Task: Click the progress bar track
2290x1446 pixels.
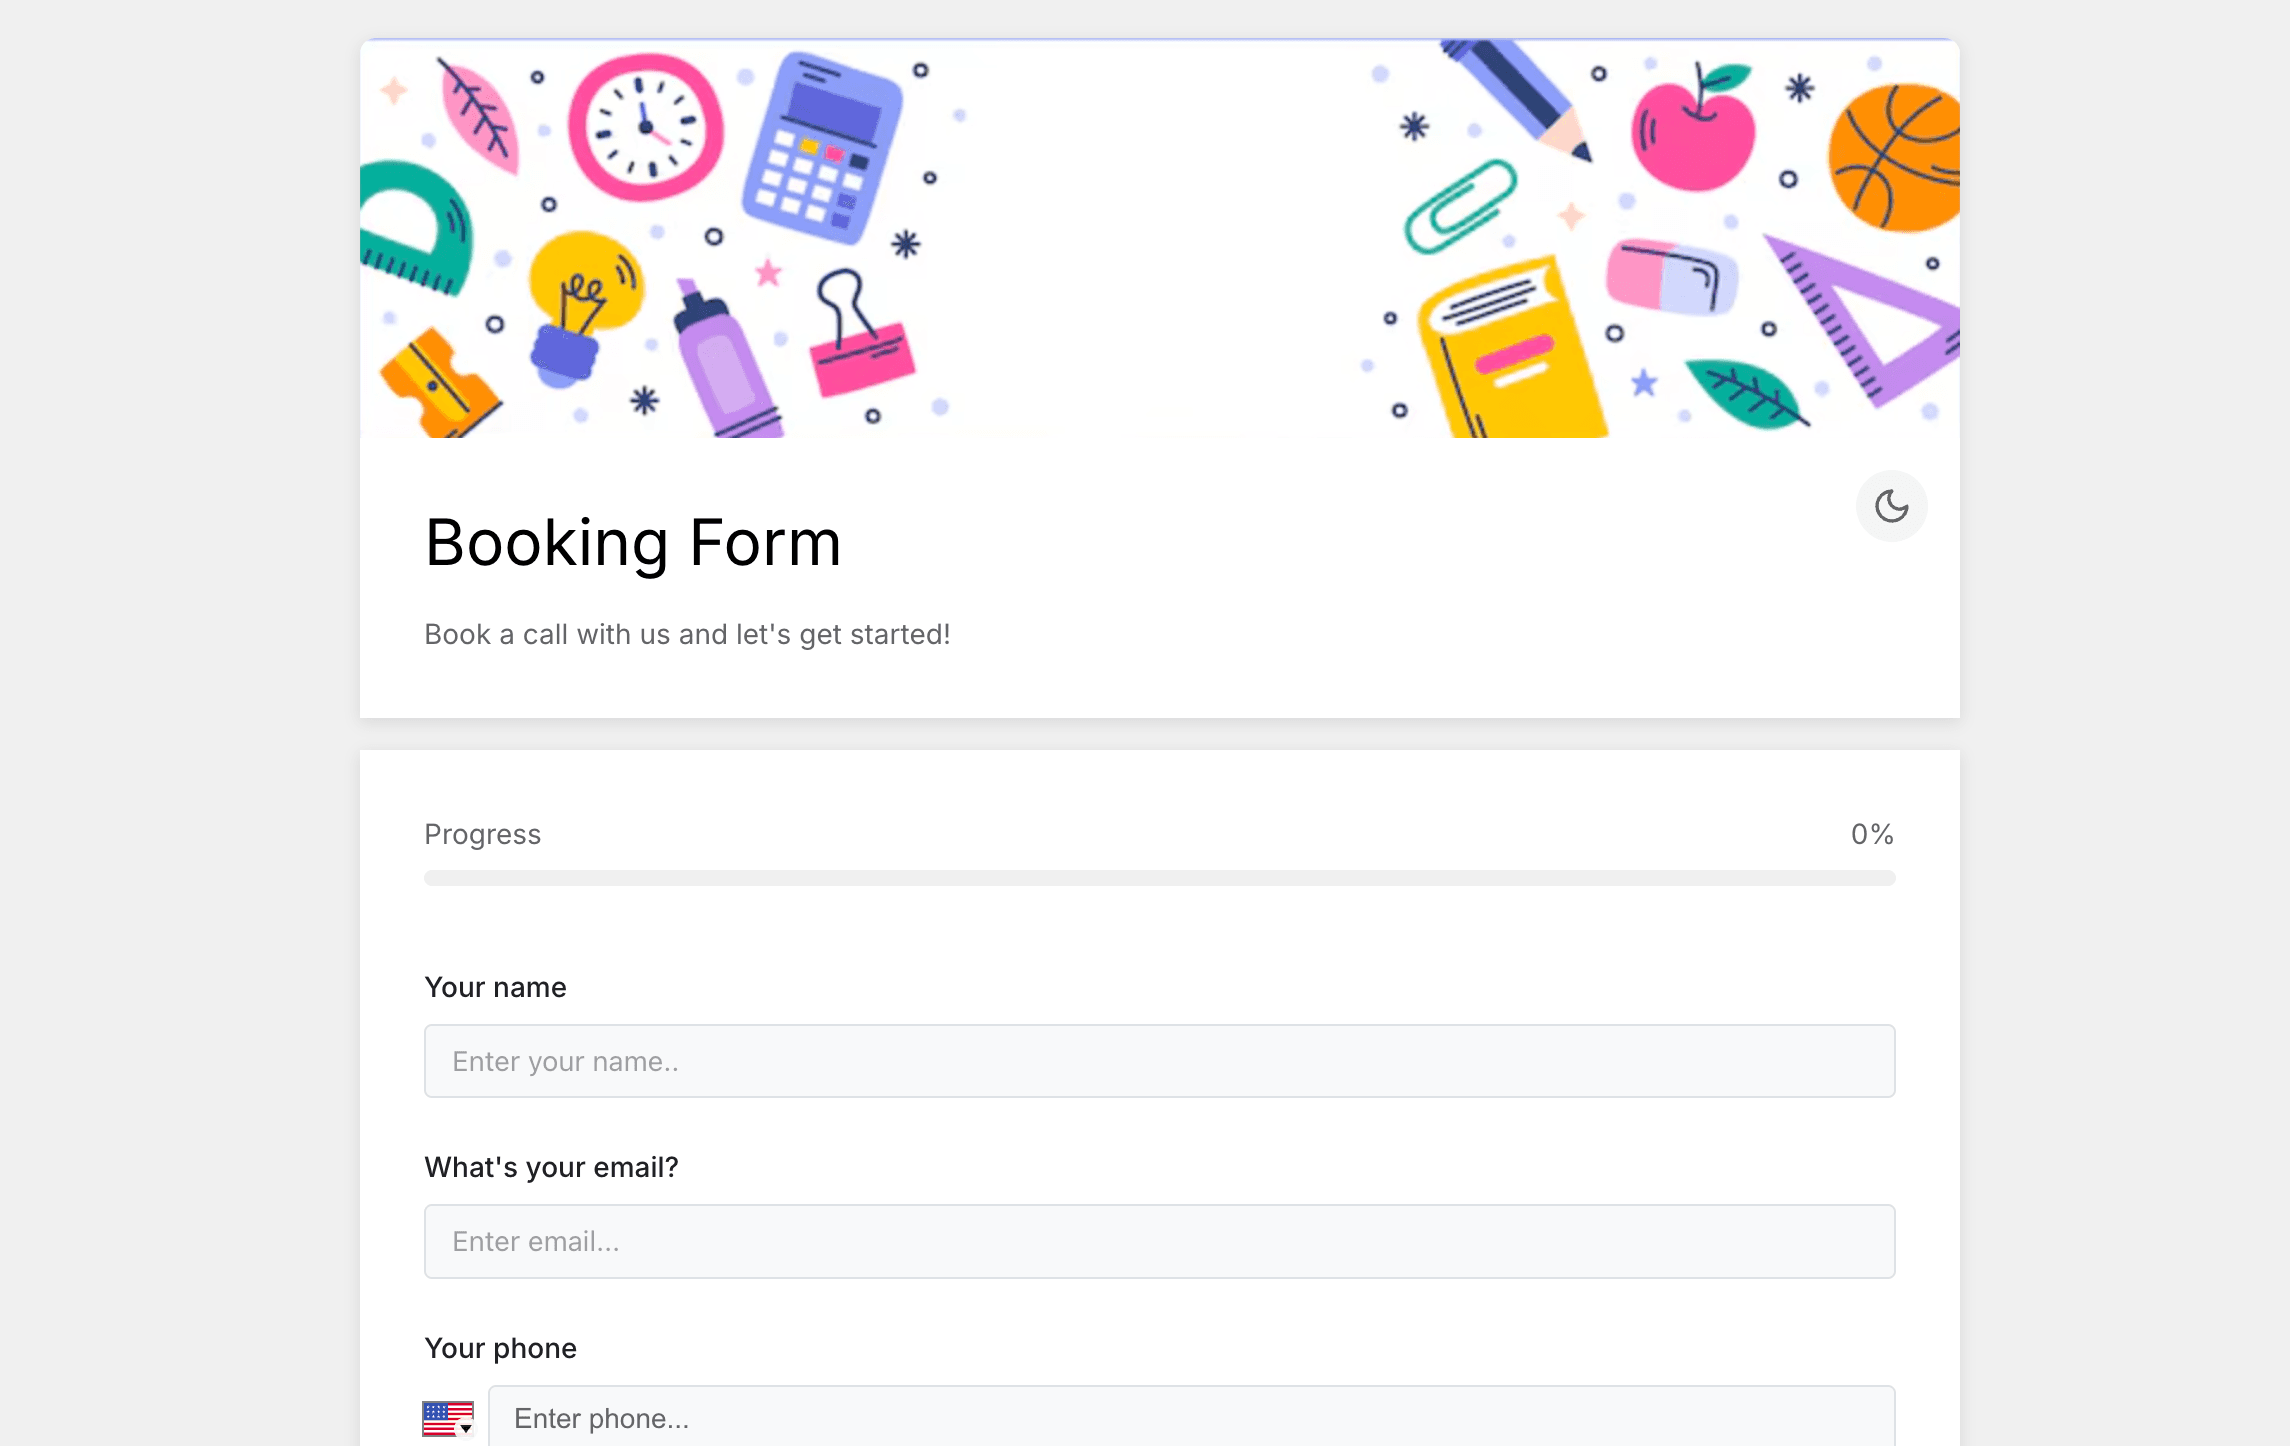Action: point(1160,877)
